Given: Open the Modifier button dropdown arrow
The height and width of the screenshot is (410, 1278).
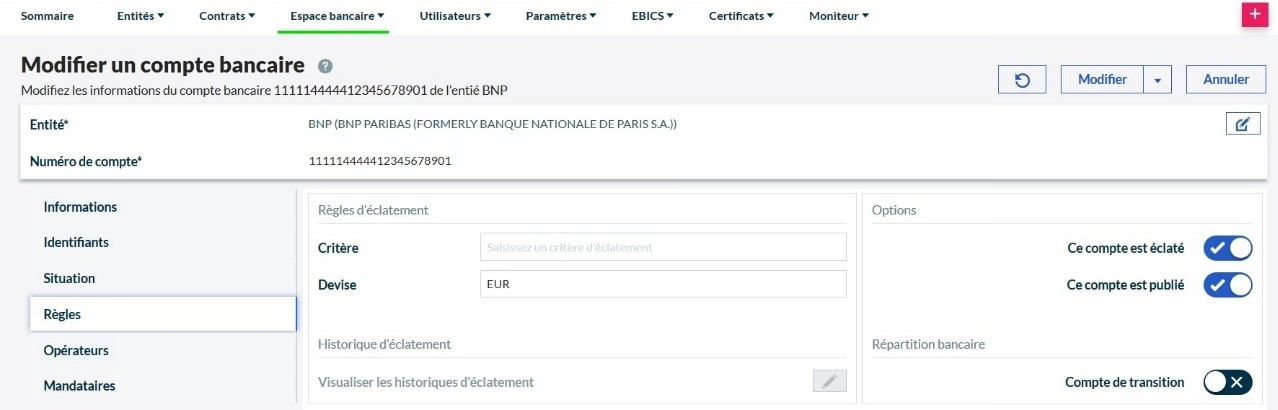Looking at the screenshot, I should (x=1157, y=80).
